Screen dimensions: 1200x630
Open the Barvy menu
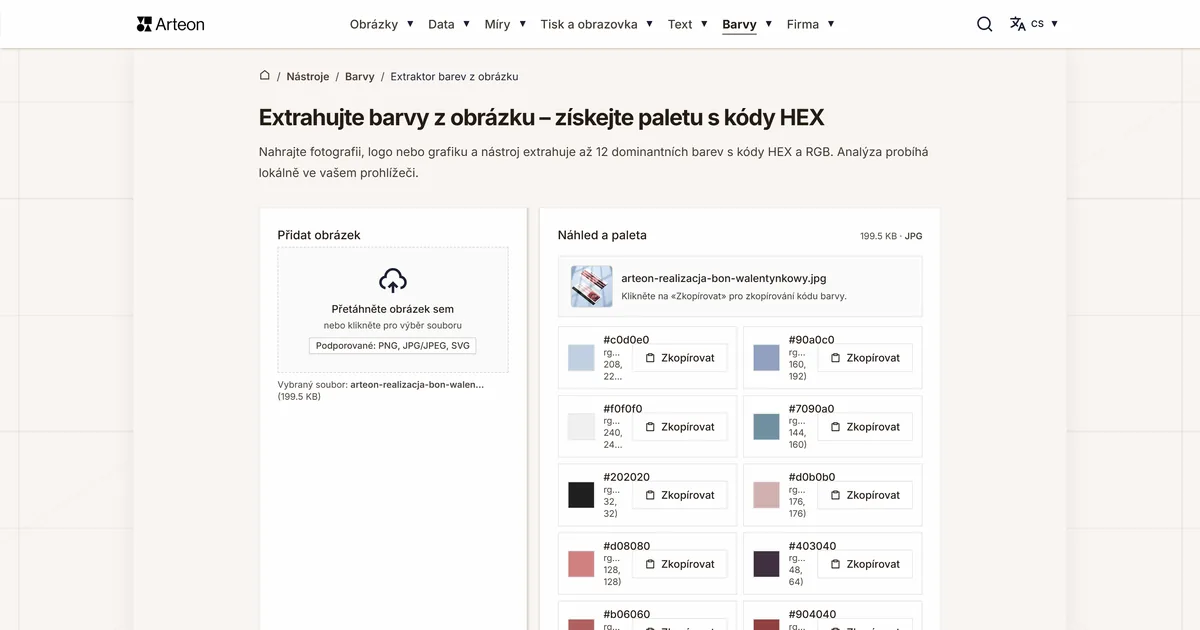point(739,24)
